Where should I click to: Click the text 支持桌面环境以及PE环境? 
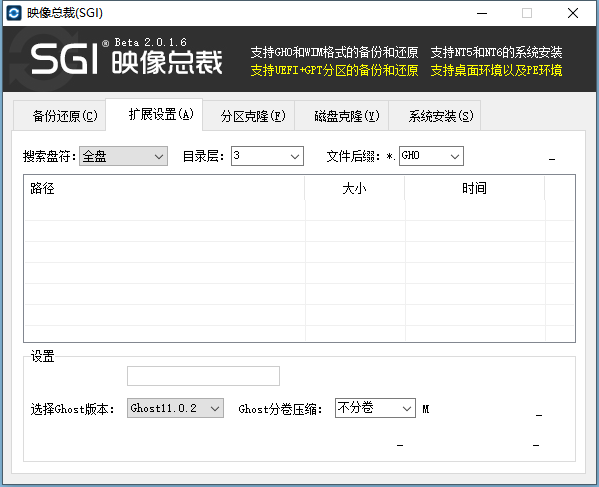496,71
